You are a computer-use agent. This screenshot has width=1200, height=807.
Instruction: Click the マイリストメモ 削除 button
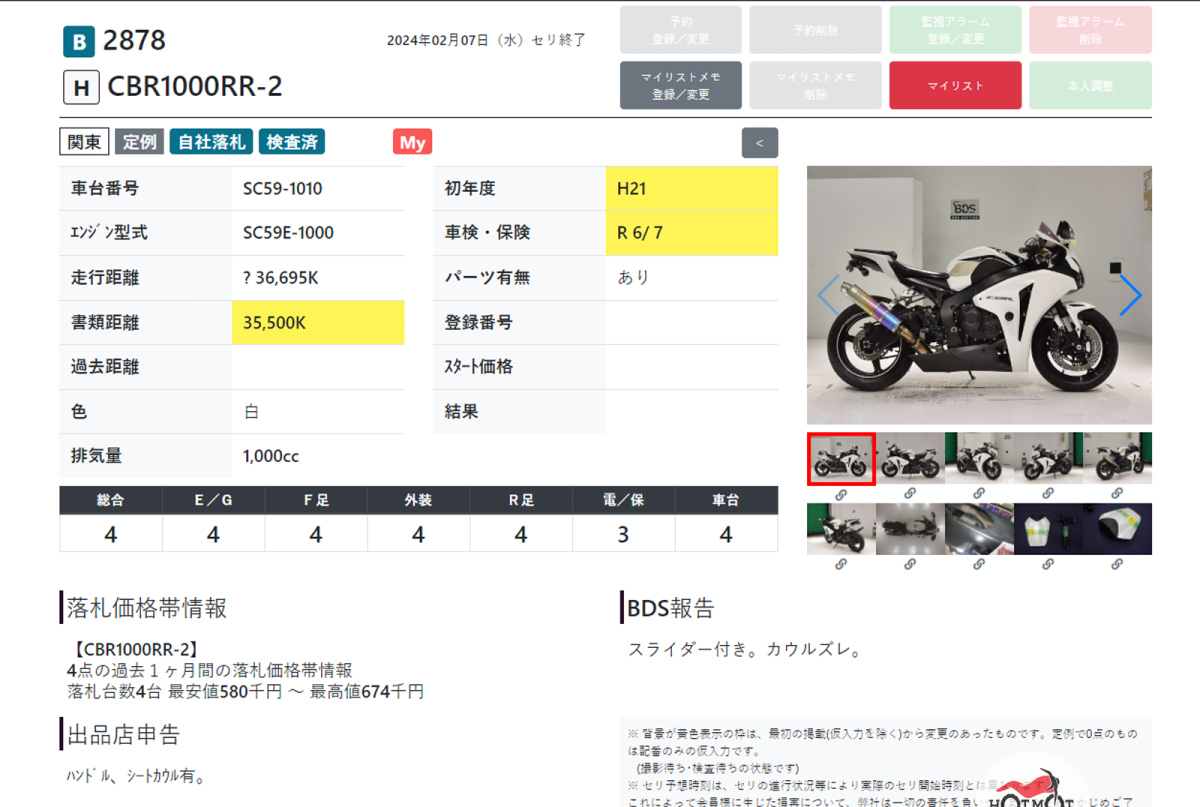pyautogui.click(x=817, y=85)
